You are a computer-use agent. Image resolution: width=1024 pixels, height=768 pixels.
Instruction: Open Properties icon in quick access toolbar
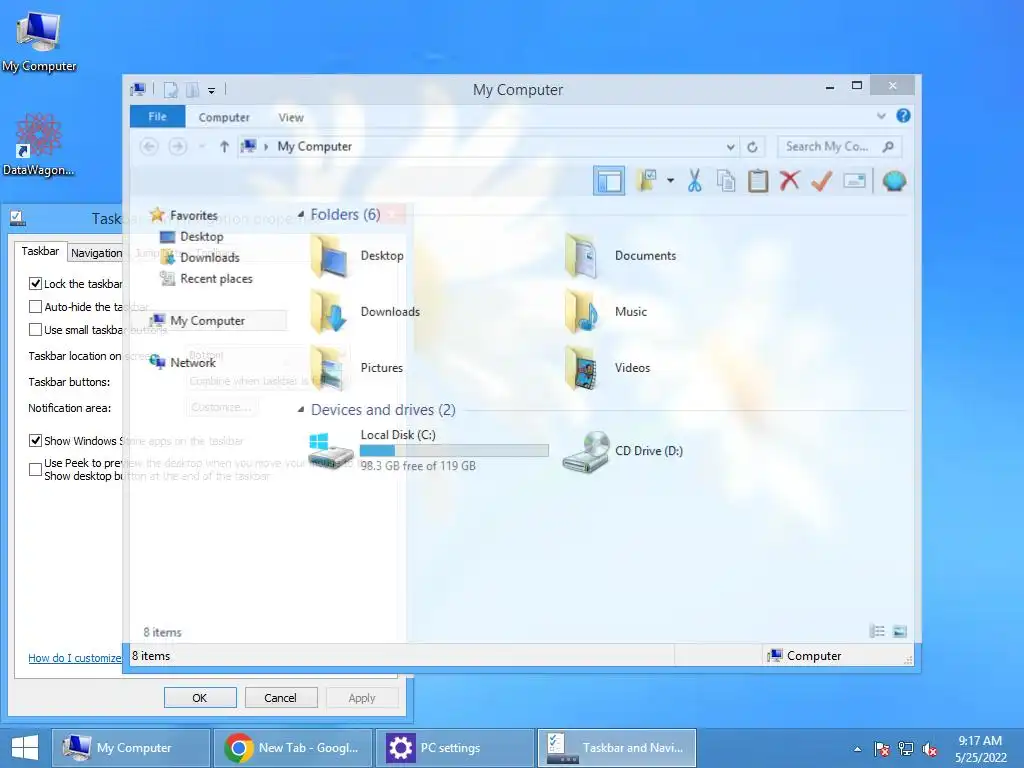pyautogui.click(x=170, y=90)
